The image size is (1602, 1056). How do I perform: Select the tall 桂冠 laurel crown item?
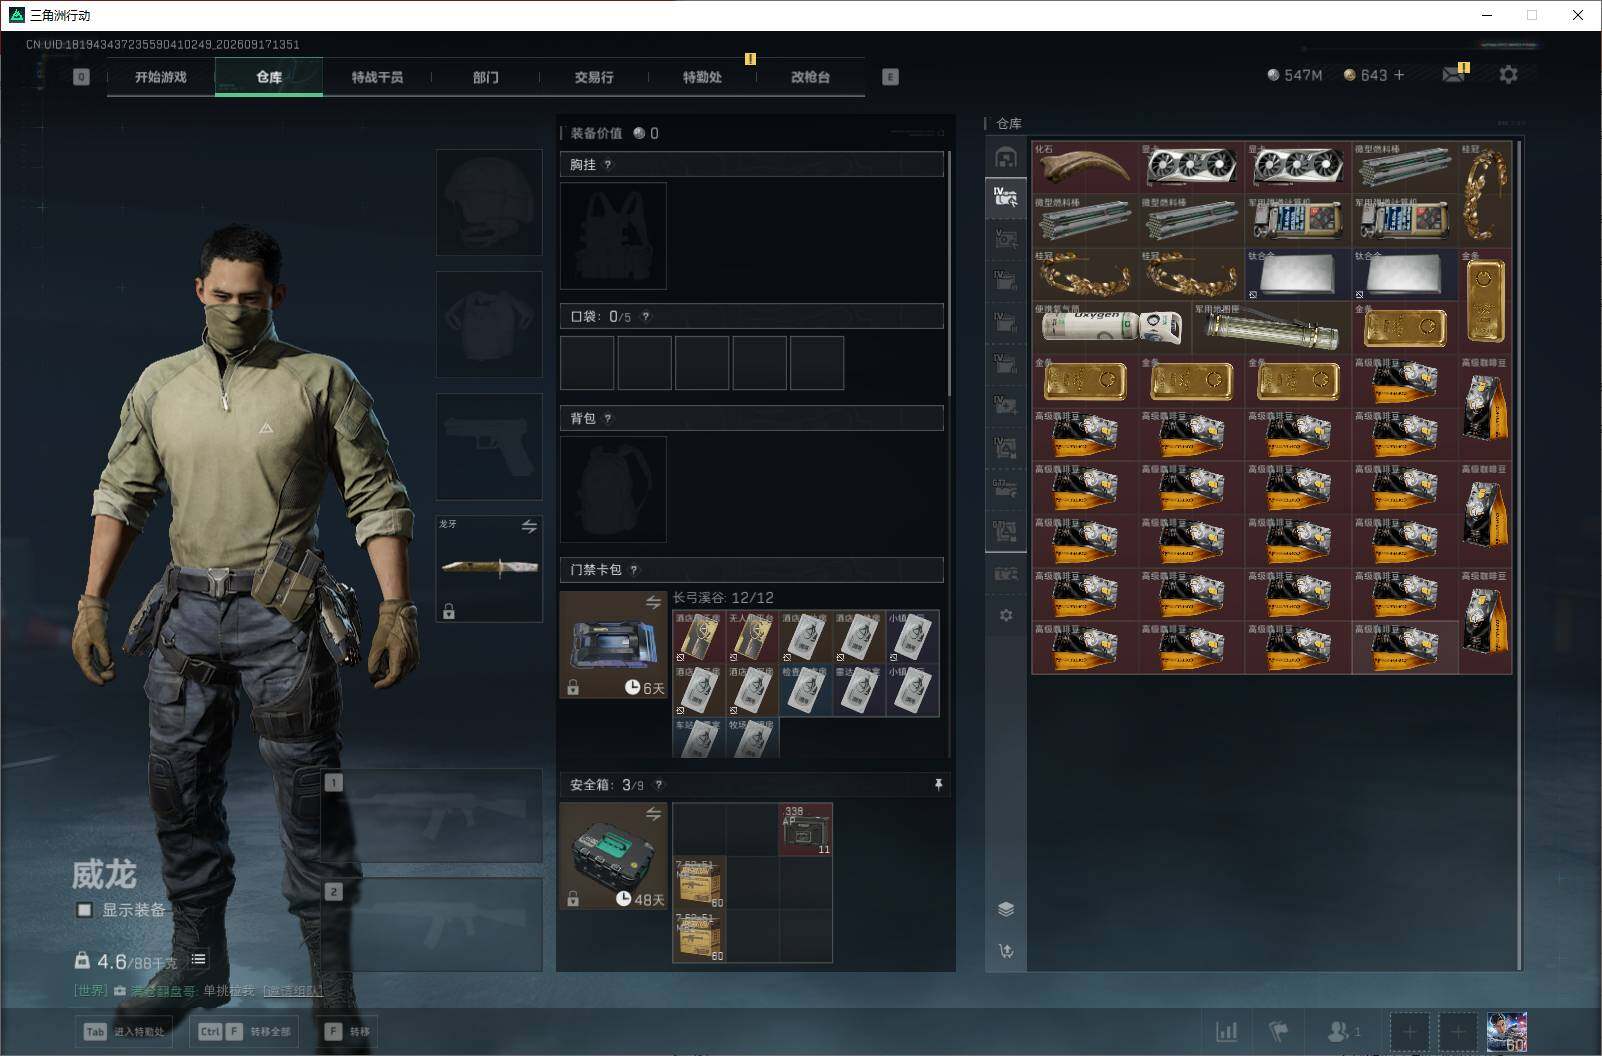pos(1485,195)
